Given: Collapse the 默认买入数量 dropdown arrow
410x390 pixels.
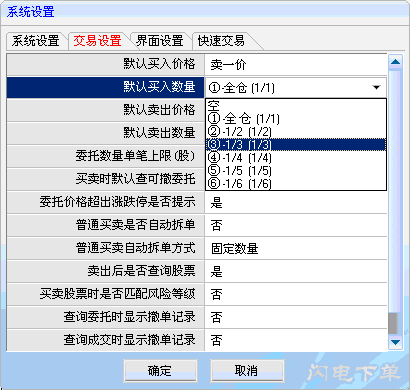Looking at the screenshot, I should coord(376,88).
